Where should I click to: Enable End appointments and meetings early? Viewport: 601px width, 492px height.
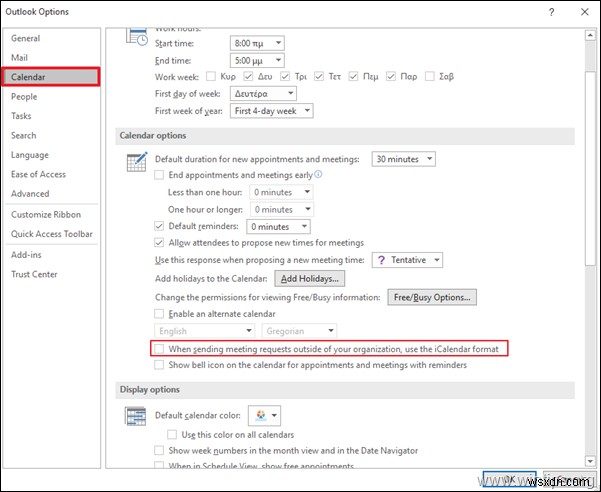(159, 175)
